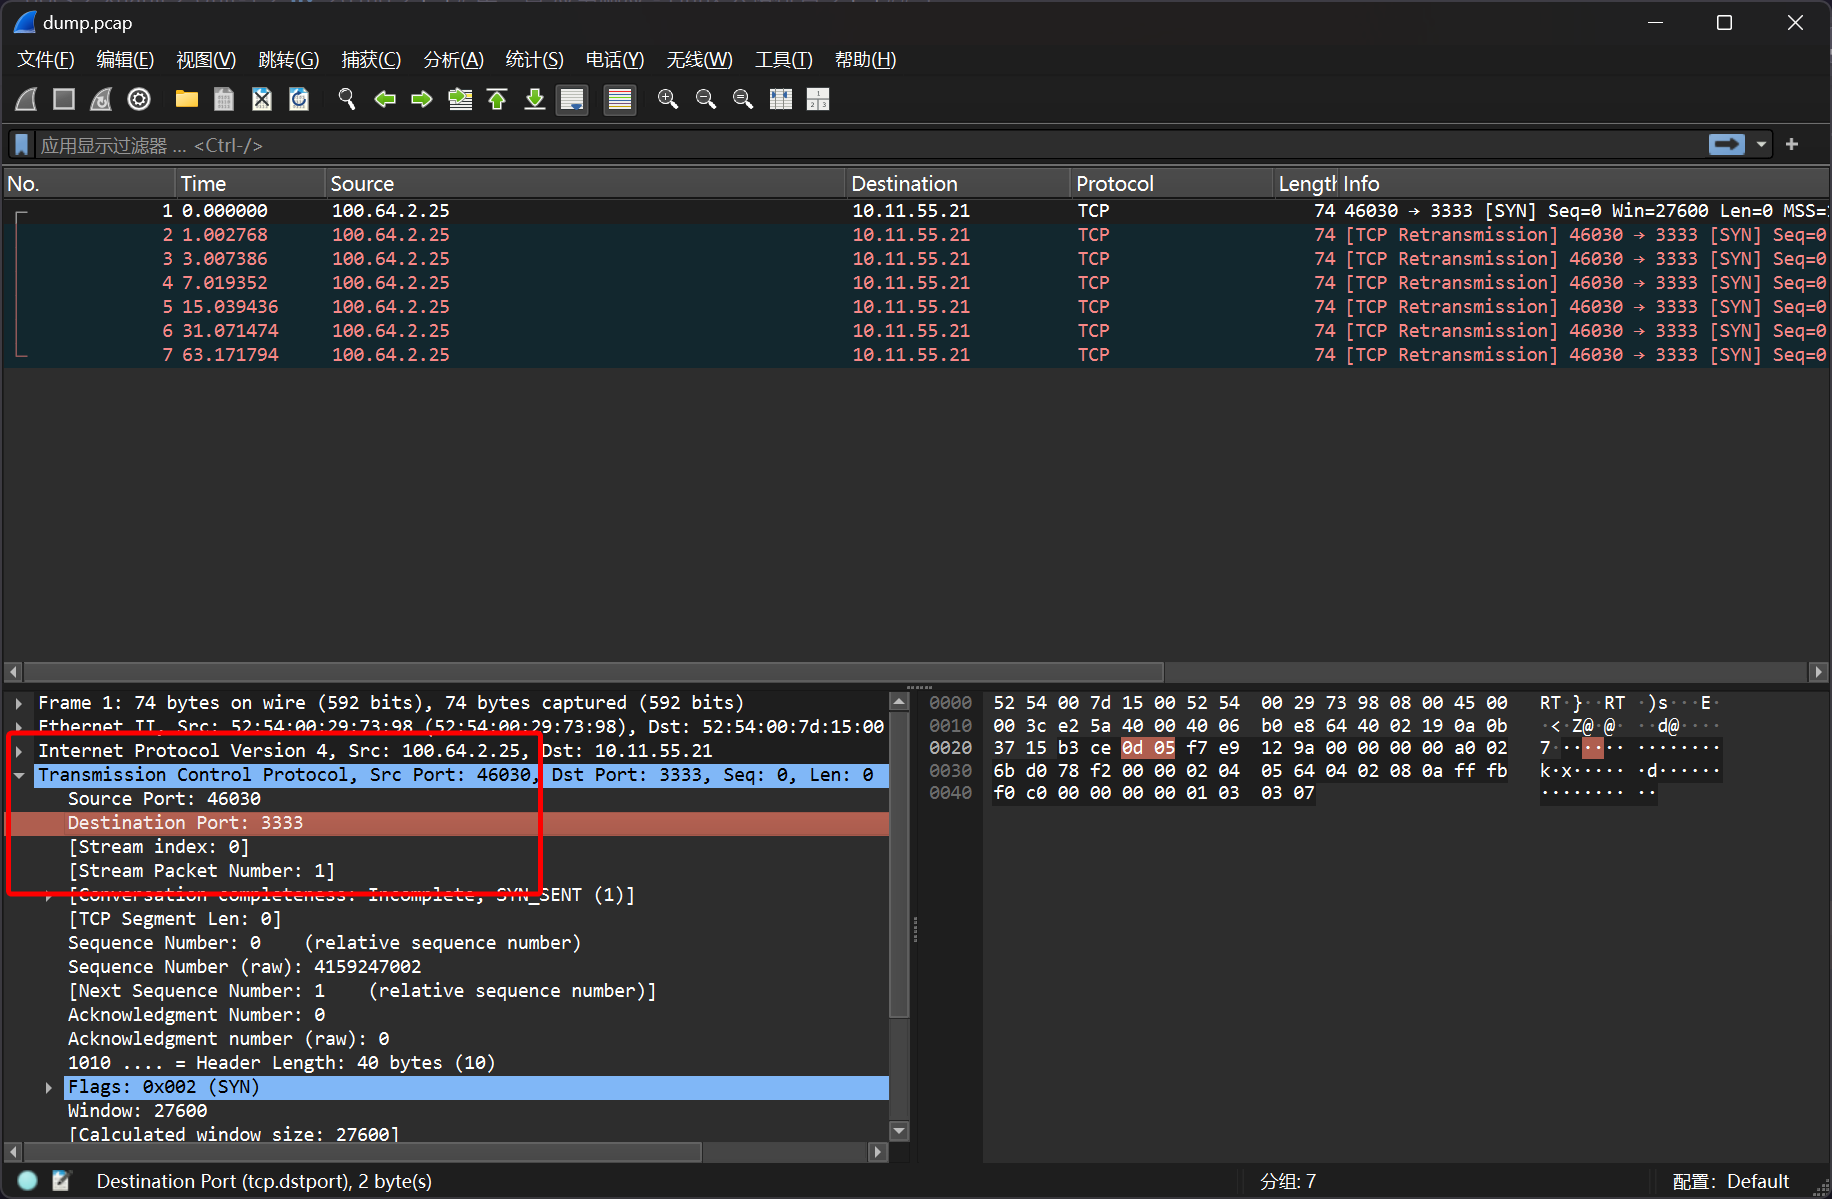1832x1199 pixels.
Task: Toggle packet list colorization
Action: pos(620,99)
